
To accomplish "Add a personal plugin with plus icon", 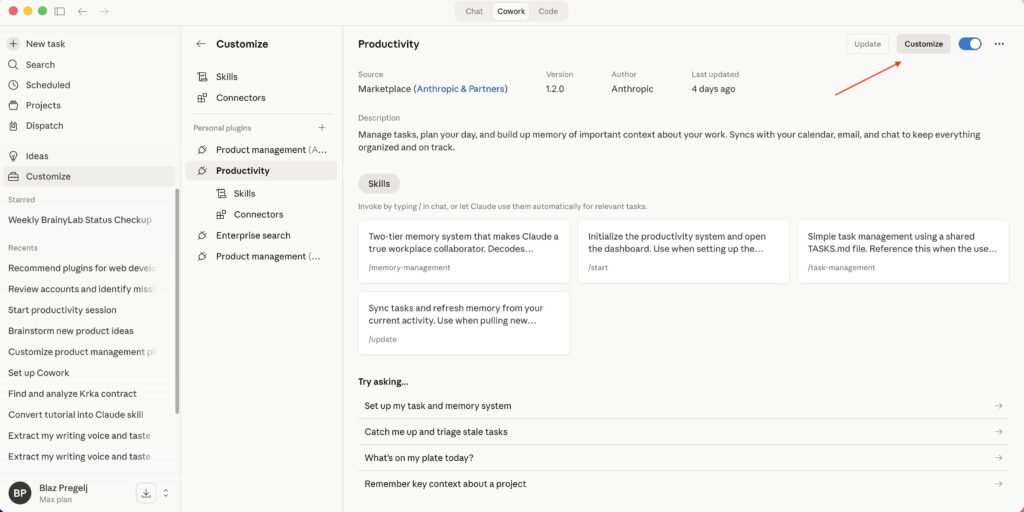I will tap(322, 128).
